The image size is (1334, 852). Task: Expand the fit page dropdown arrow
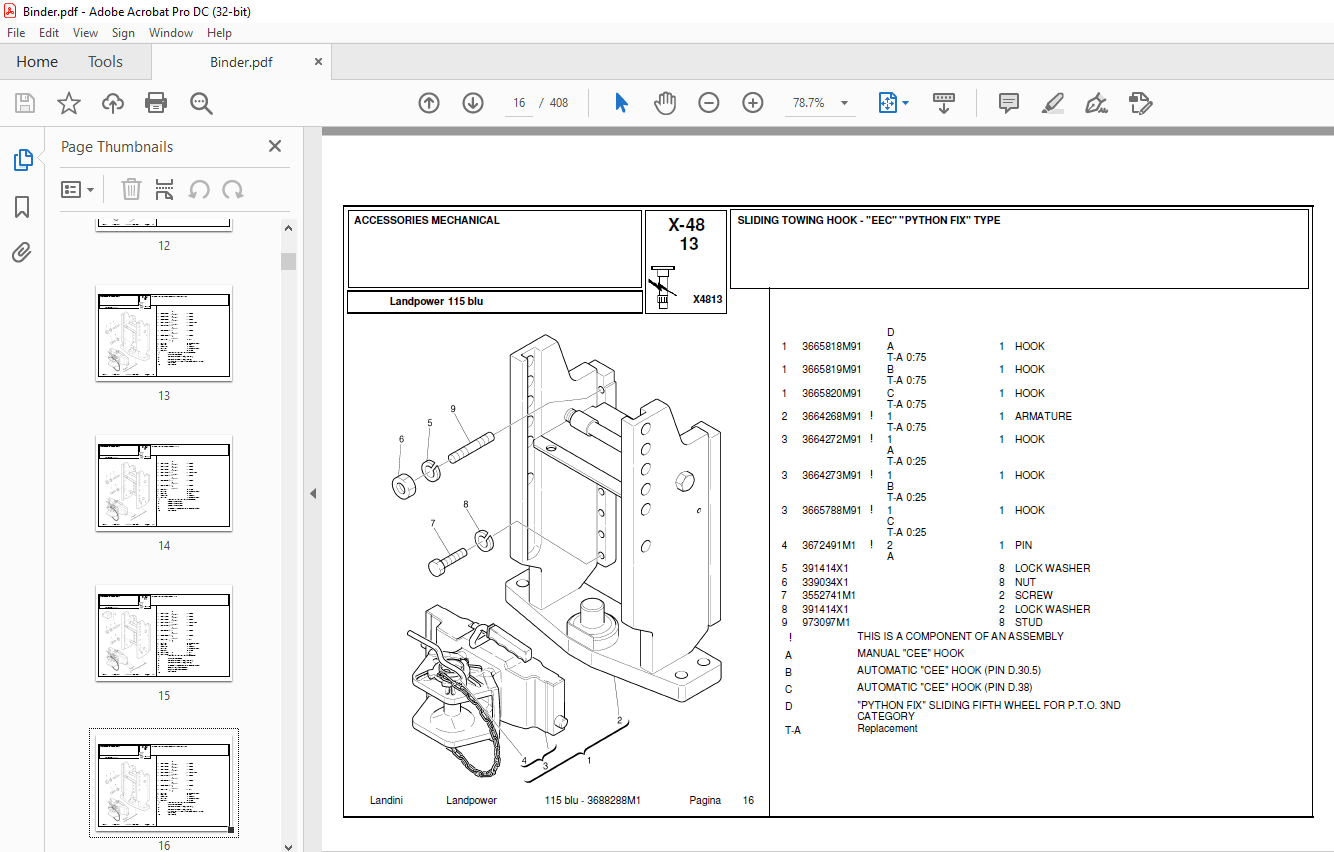point(905,103)
